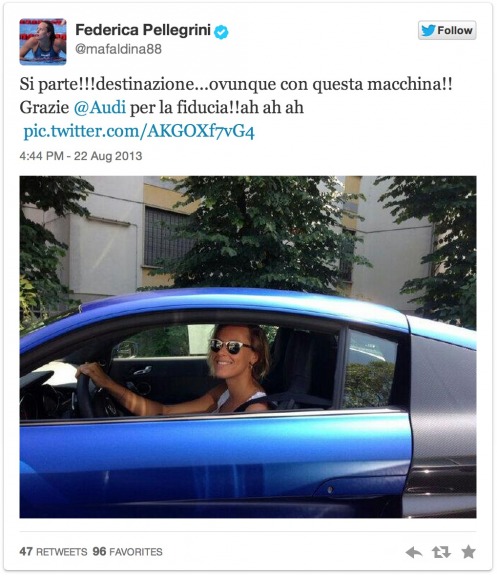View the 47 retweets list
The width and height of the screenshot is (497, 576).
coord(53,552)
